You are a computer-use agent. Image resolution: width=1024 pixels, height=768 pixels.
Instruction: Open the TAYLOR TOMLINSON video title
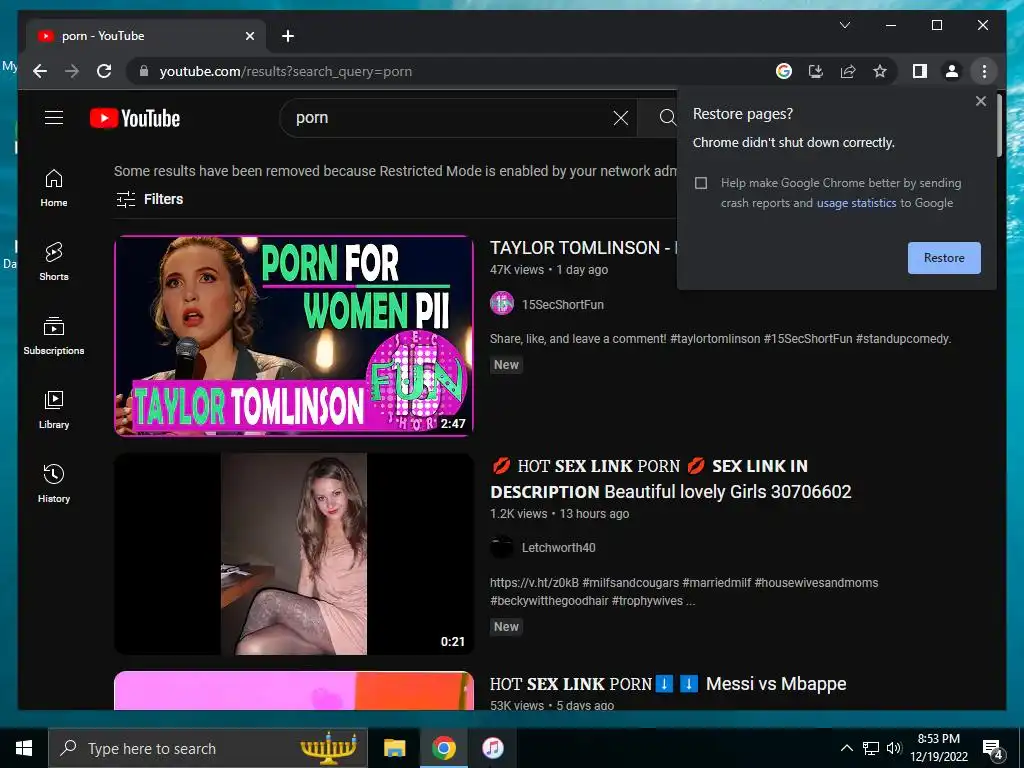click(583, 248)
